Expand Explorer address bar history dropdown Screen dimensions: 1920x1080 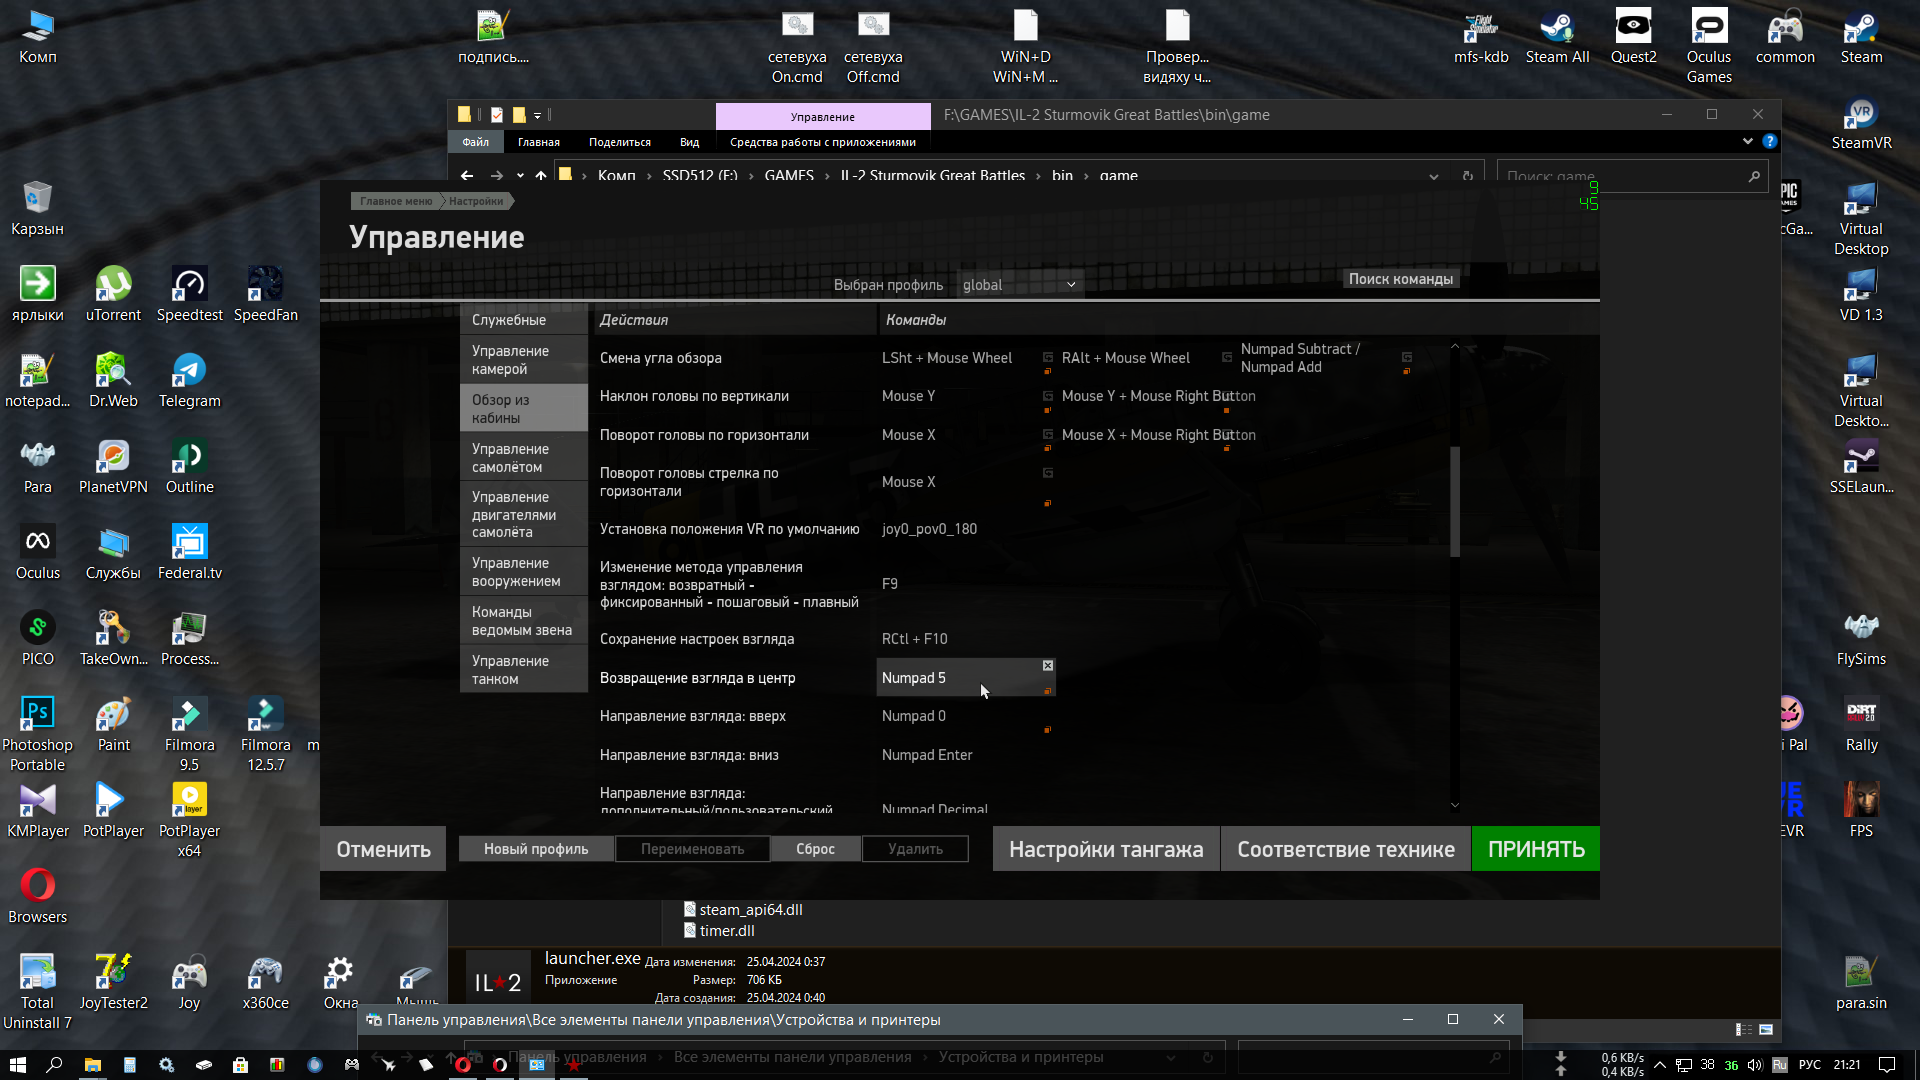pyautogui.click(x=1434, y=176)
